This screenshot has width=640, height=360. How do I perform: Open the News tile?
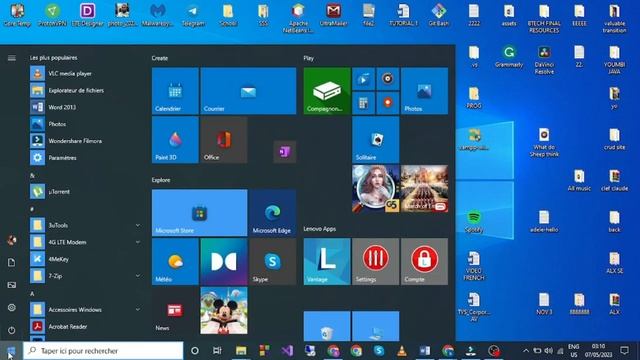(x=175, y=310)
